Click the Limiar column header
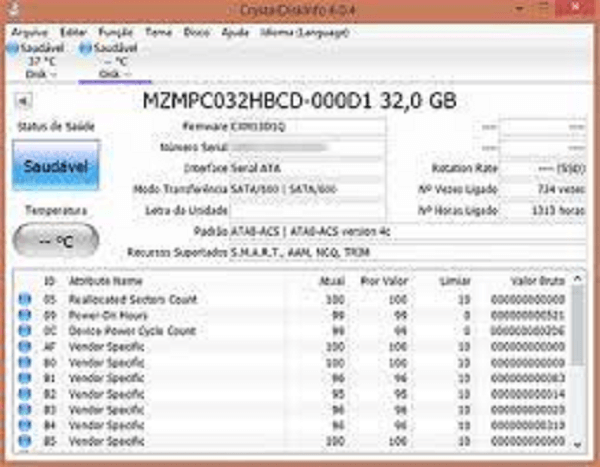 pos(455,281)
